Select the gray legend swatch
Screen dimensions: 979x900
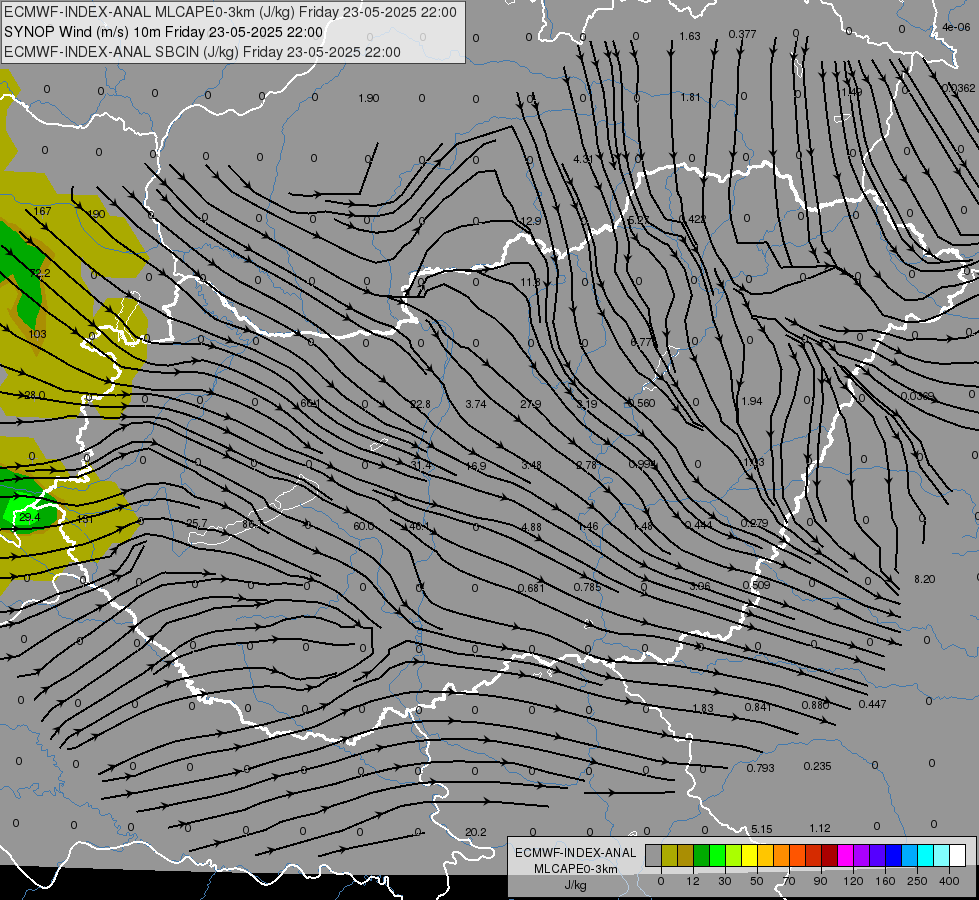[x=654, y=856]
